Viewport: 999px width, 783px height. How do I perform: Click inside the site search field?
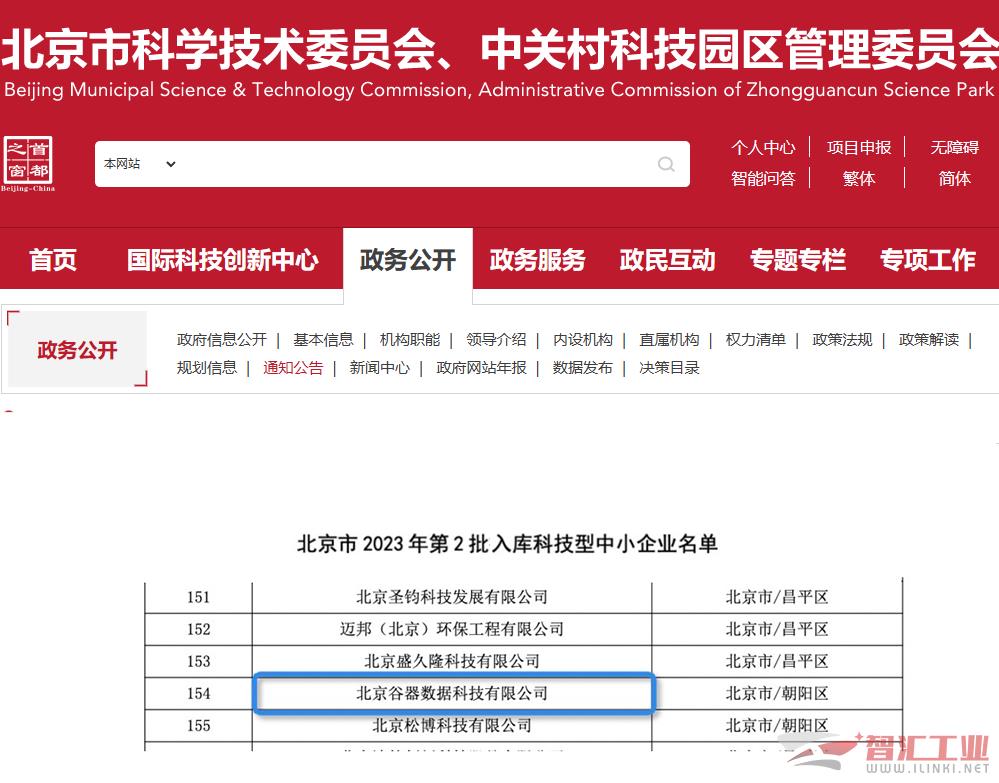tap(410, 164)
